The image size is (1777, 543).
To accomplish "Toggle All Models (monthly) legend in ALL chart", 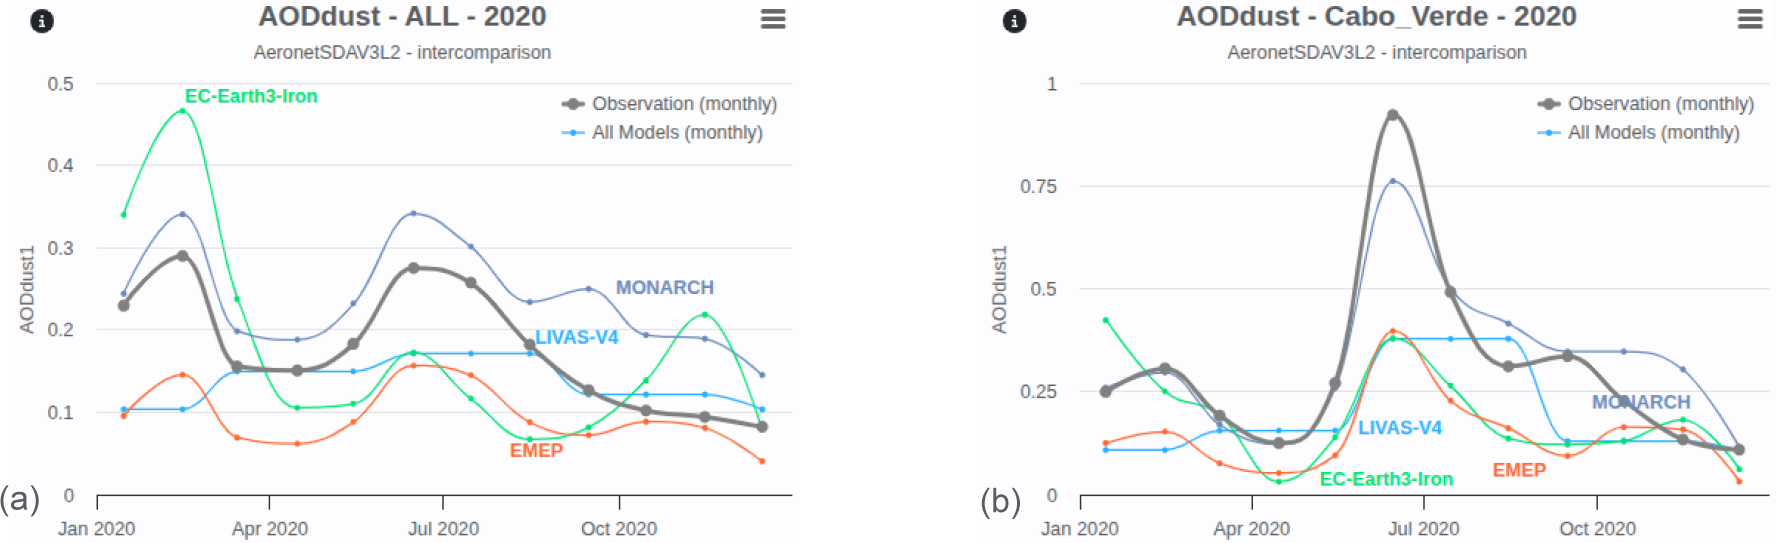I will pos(676,132).
